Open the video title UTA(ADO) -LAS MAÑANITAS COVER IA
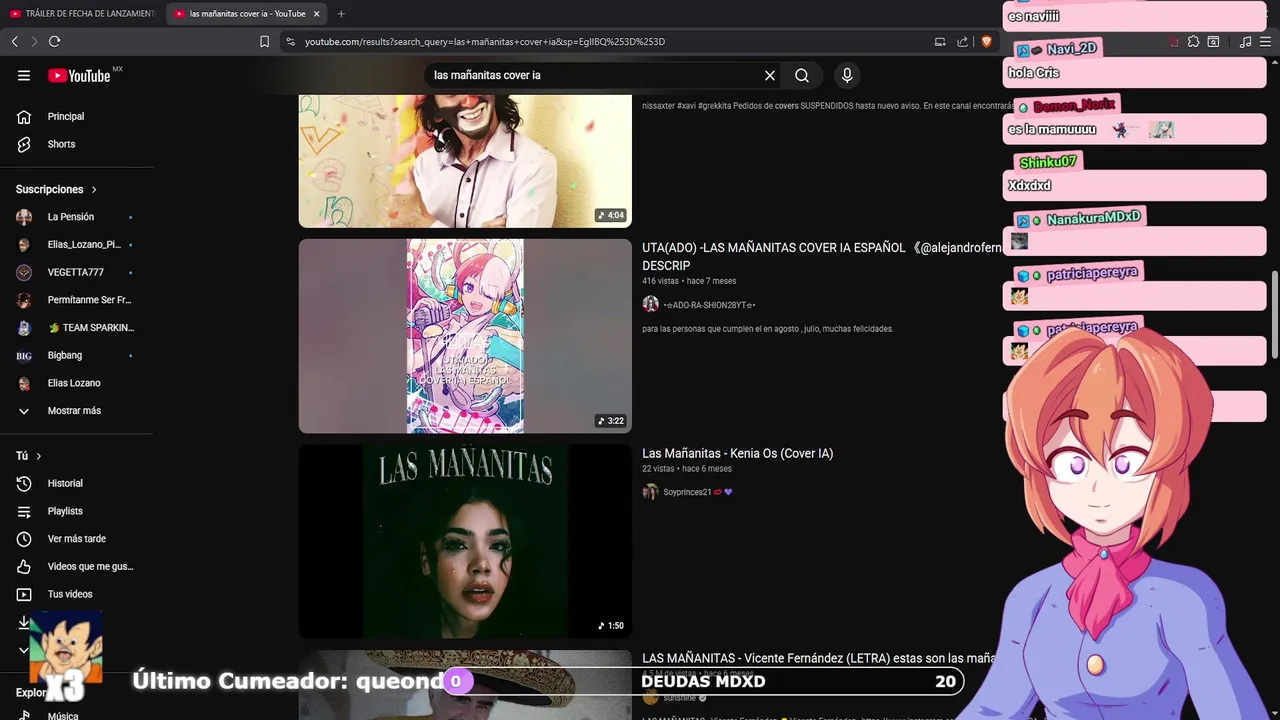This screenshot has height=720, width=1280. pos(821,256)
